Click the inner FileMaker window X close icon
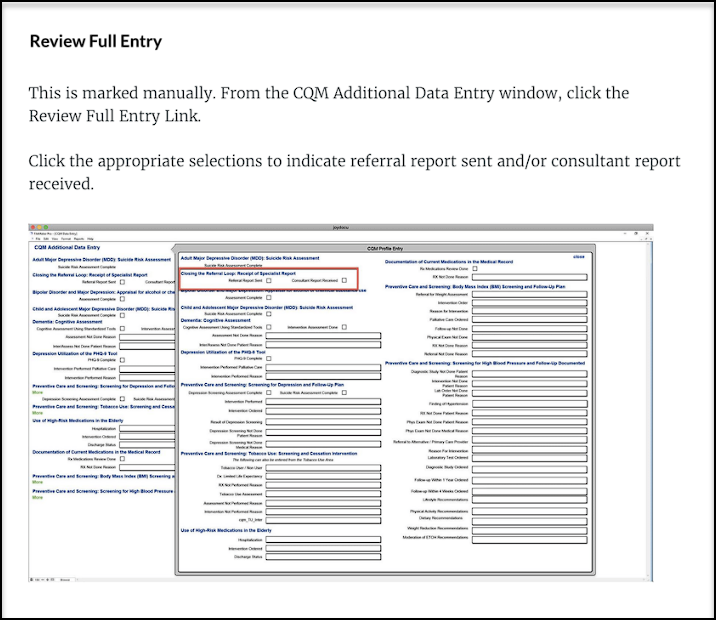716x620 pixels. [647, 233]
